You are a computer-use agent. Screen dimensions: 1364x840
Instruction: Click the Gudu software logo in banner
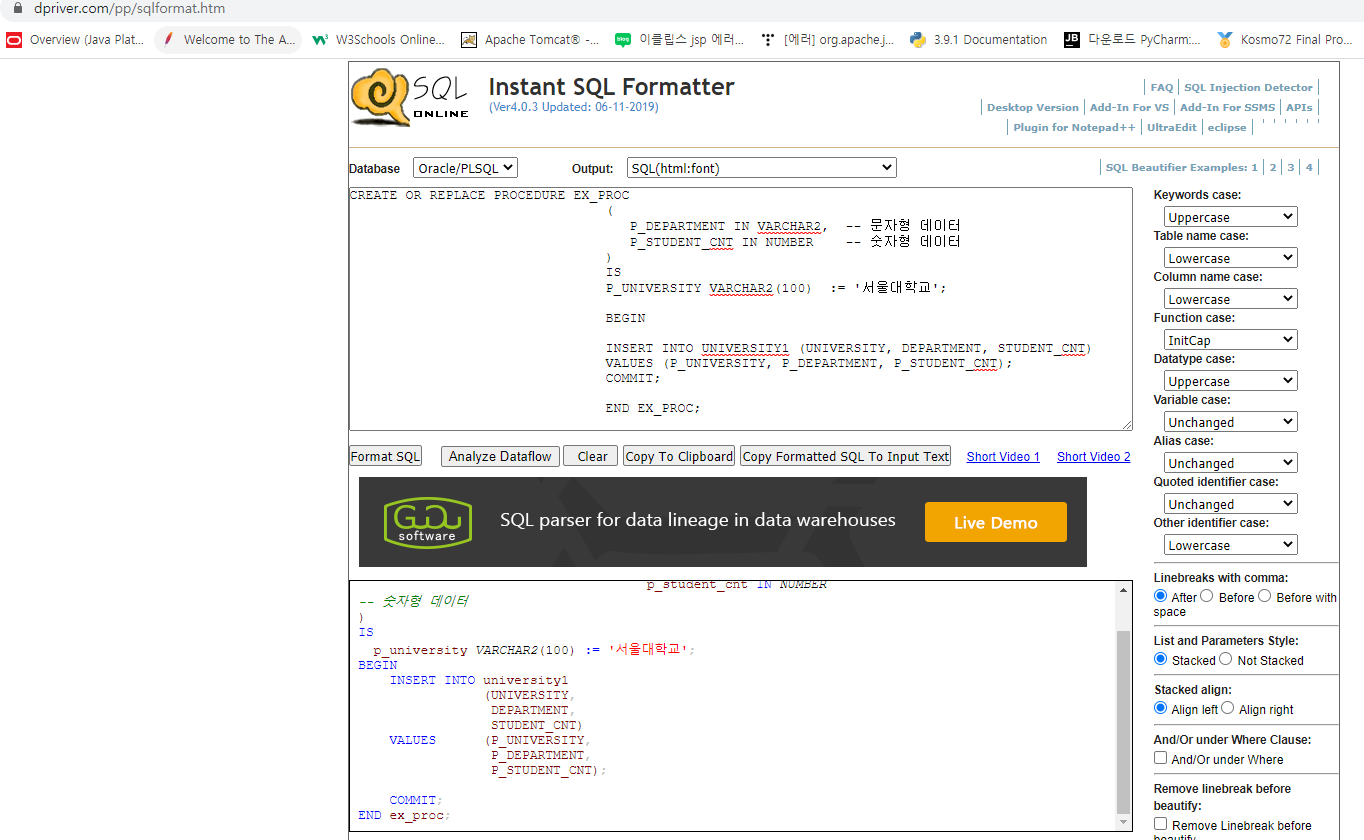click(427, 522)
